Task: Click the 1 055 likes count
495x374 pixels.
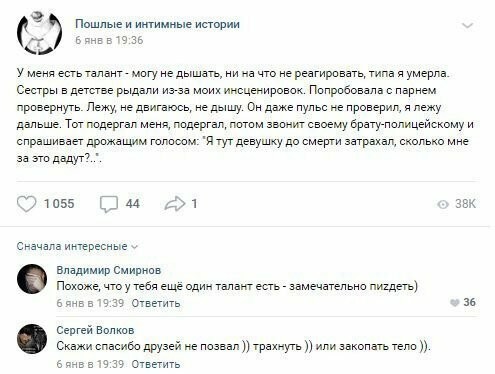Action: tap(59, 204)
